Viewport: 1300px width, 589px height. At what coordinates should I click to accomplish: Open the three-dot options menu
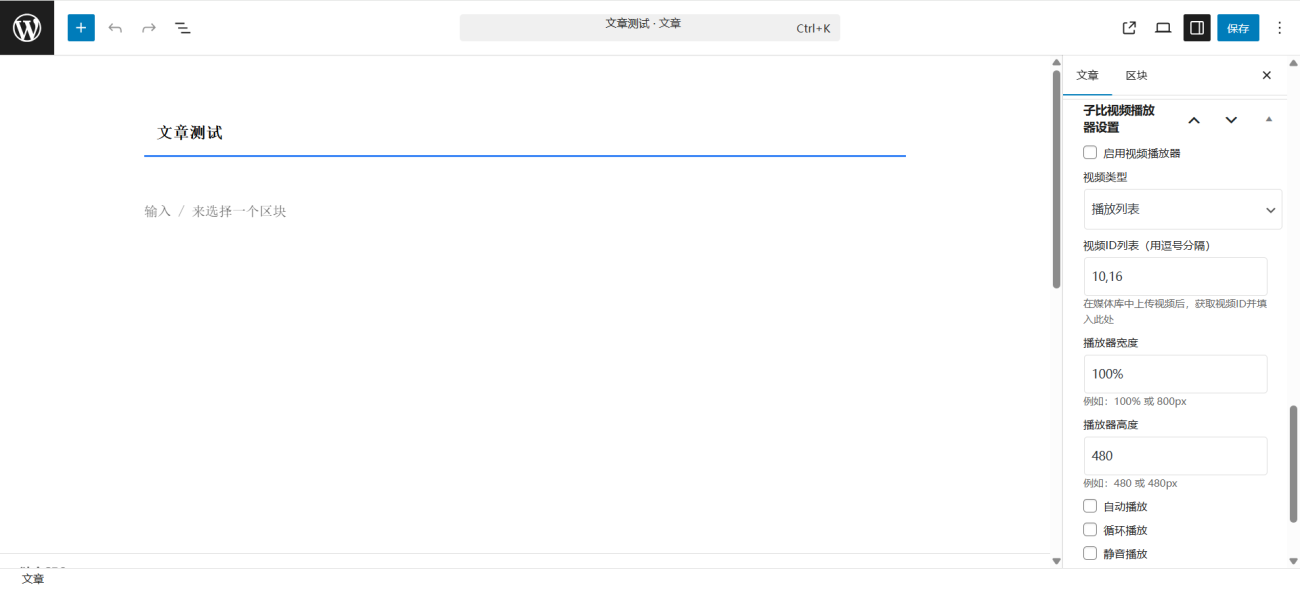coord(1279,28)
